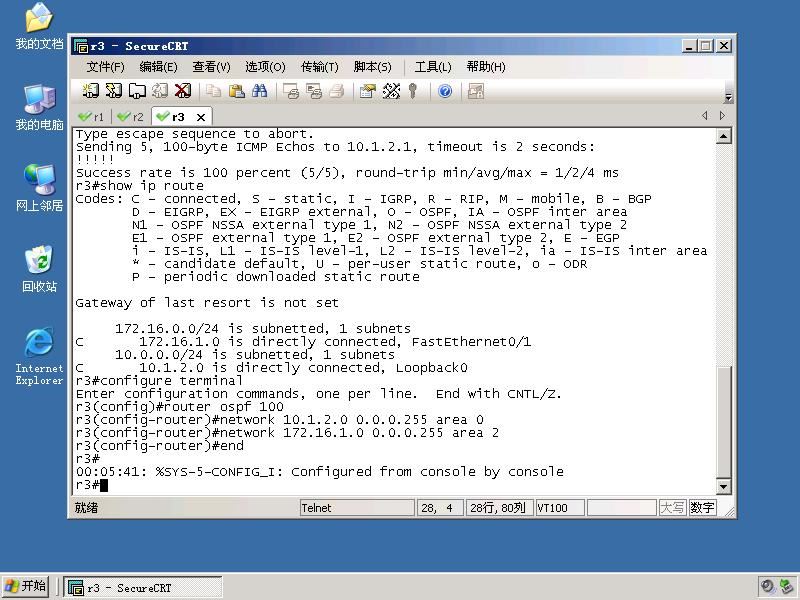Click the Quick Connect lightning icon

[x=114, y=91]
